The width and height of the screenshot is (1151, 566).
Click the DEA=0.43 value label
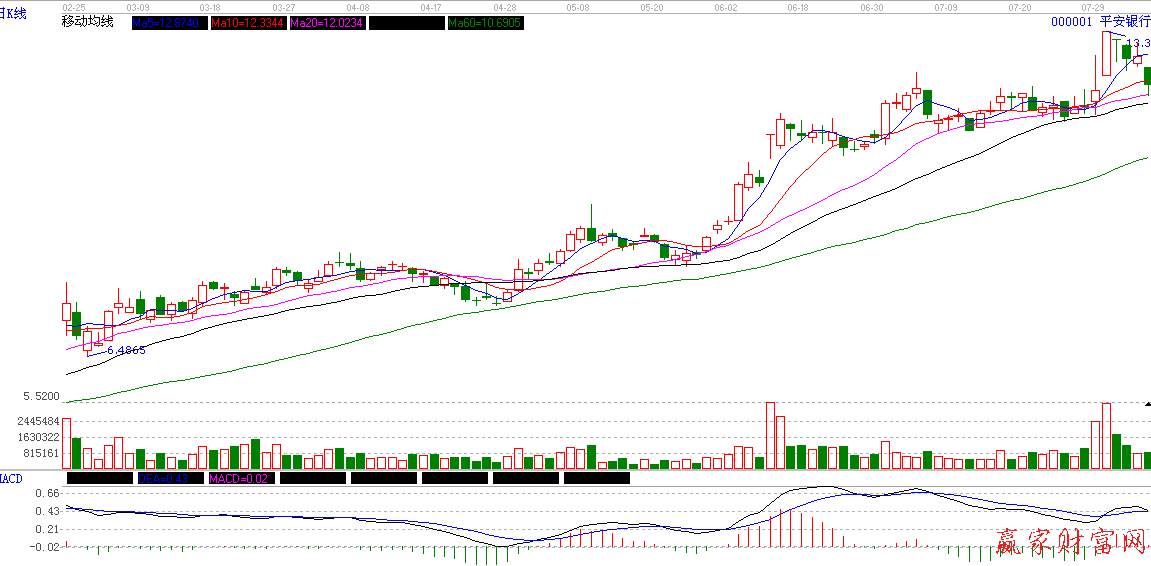click(x=169, y=479)
